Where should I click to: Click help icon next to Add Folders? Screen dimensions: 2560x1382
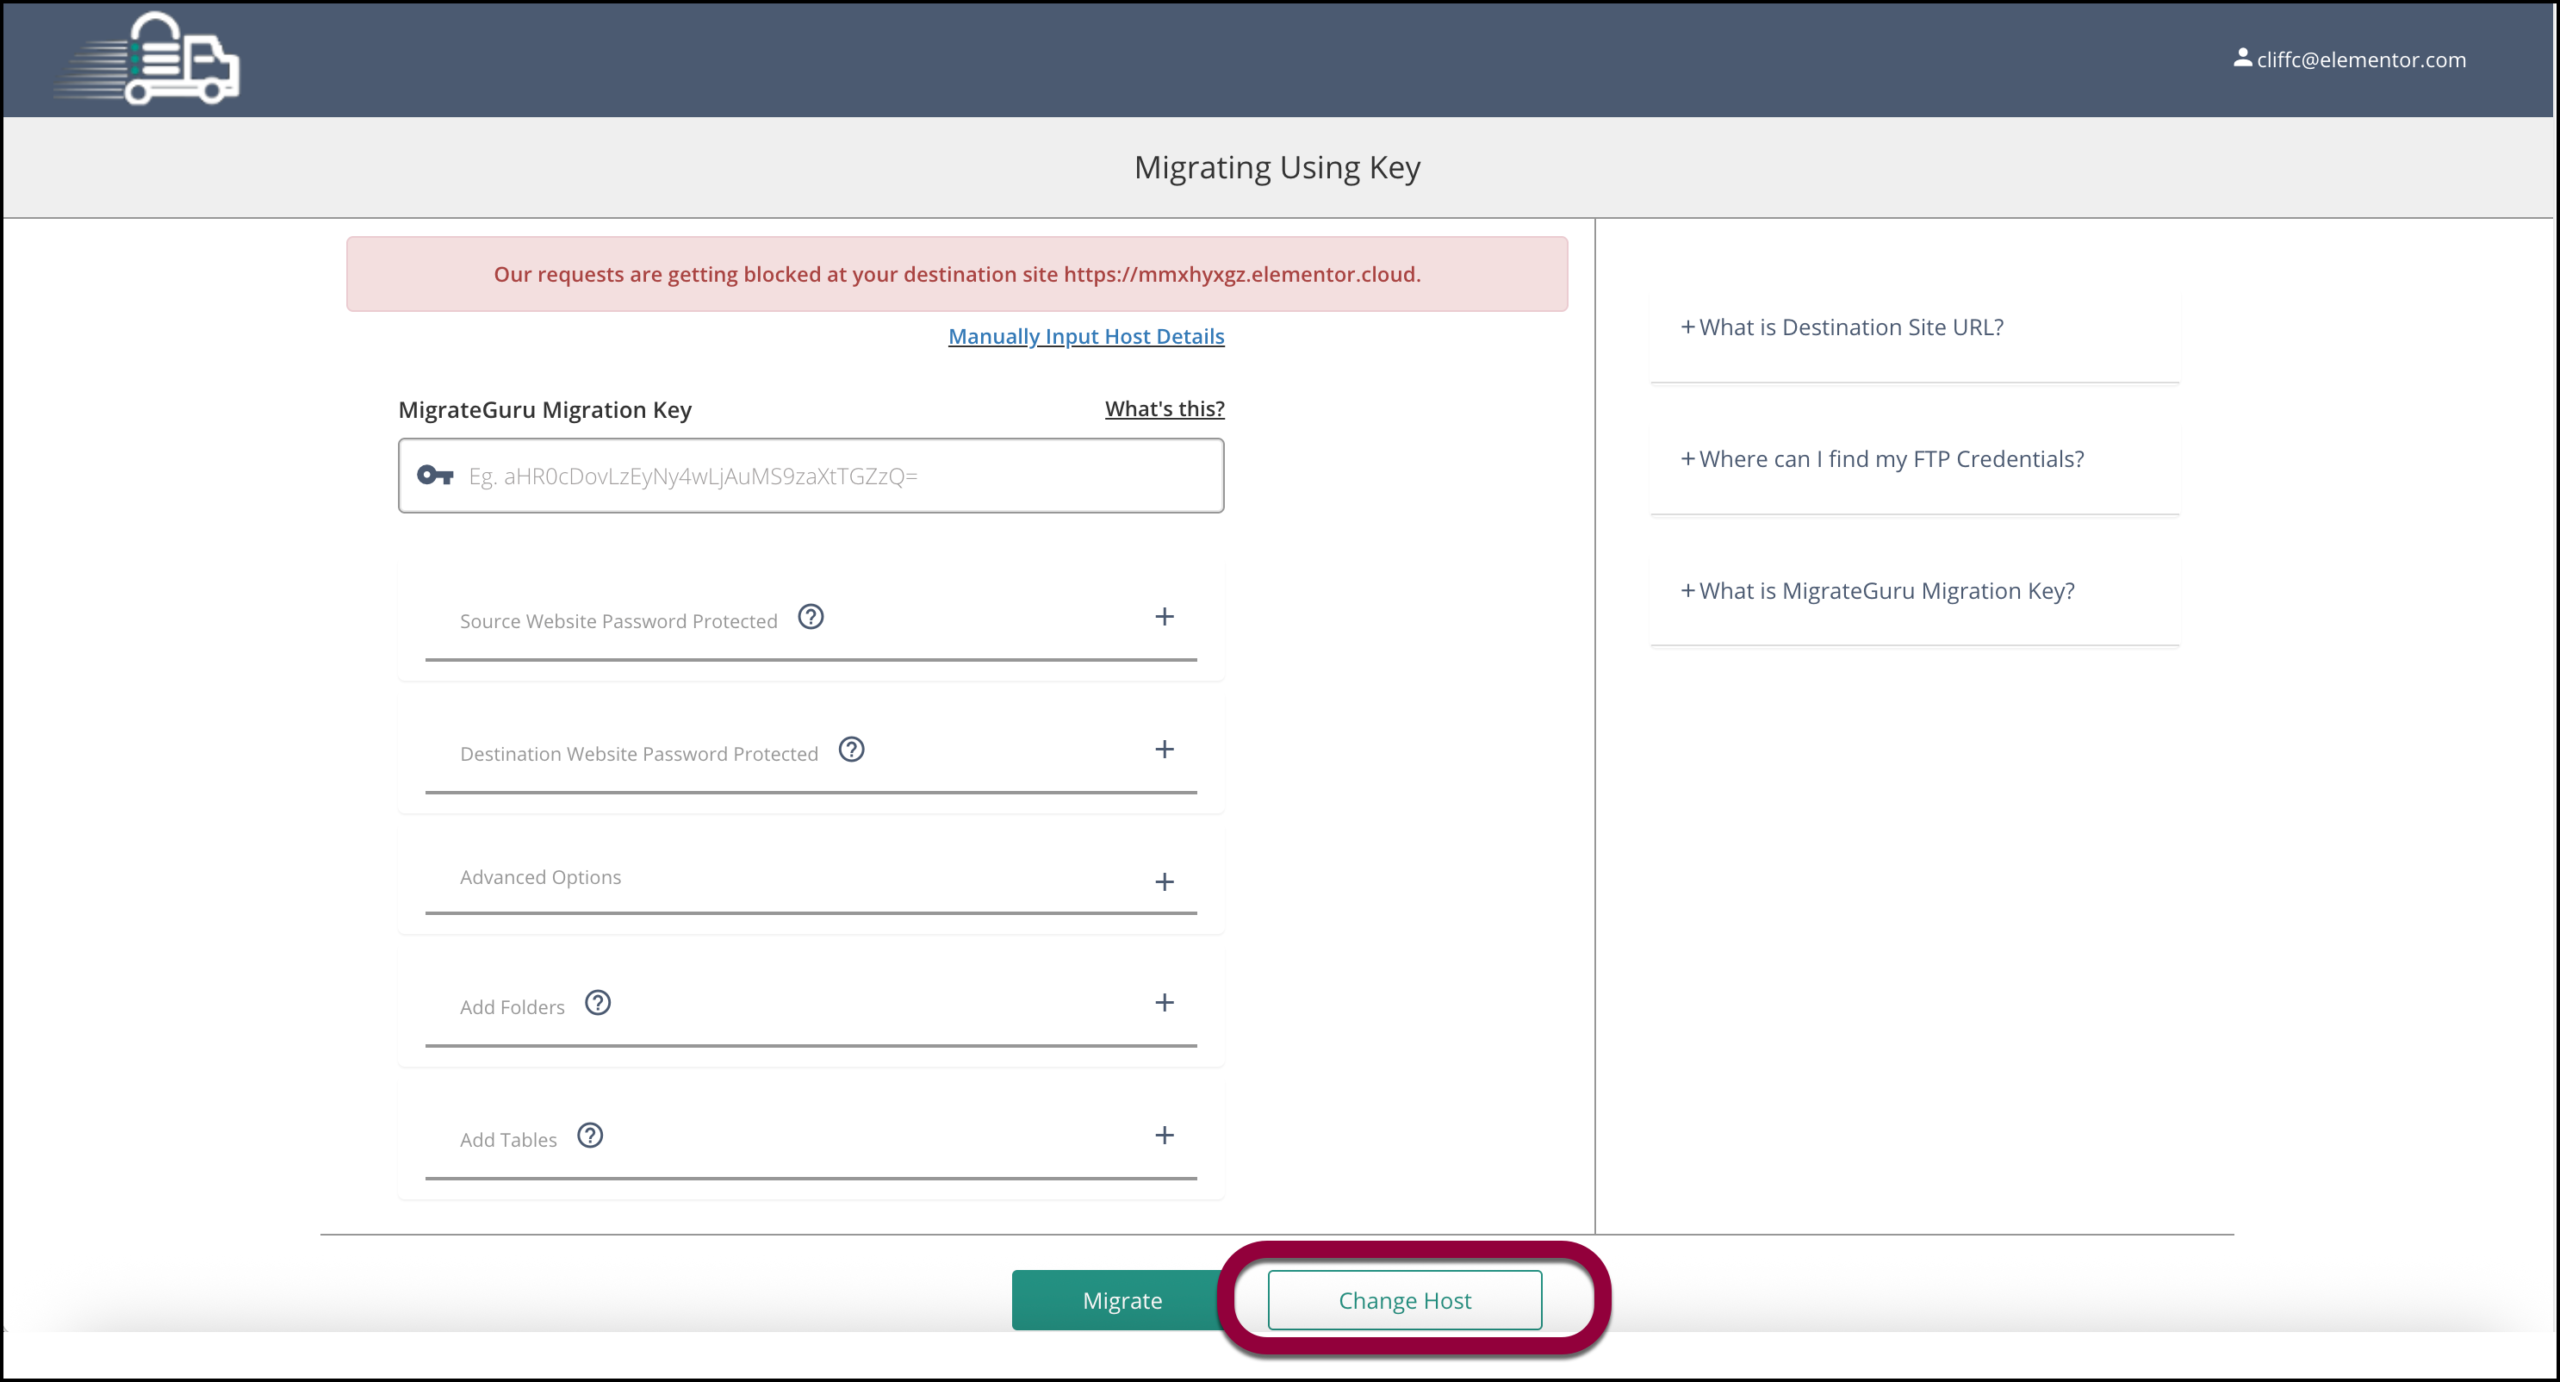(598, 1003)
